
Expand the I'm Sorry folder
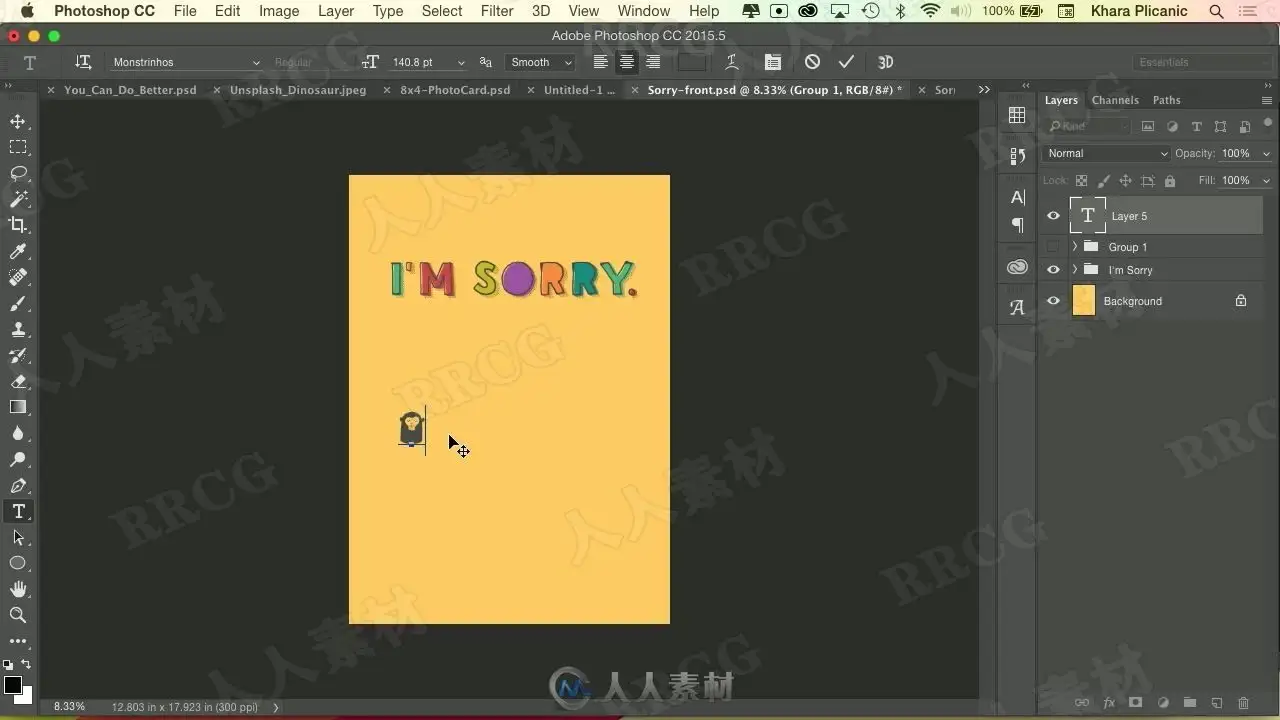(1075, 270)
